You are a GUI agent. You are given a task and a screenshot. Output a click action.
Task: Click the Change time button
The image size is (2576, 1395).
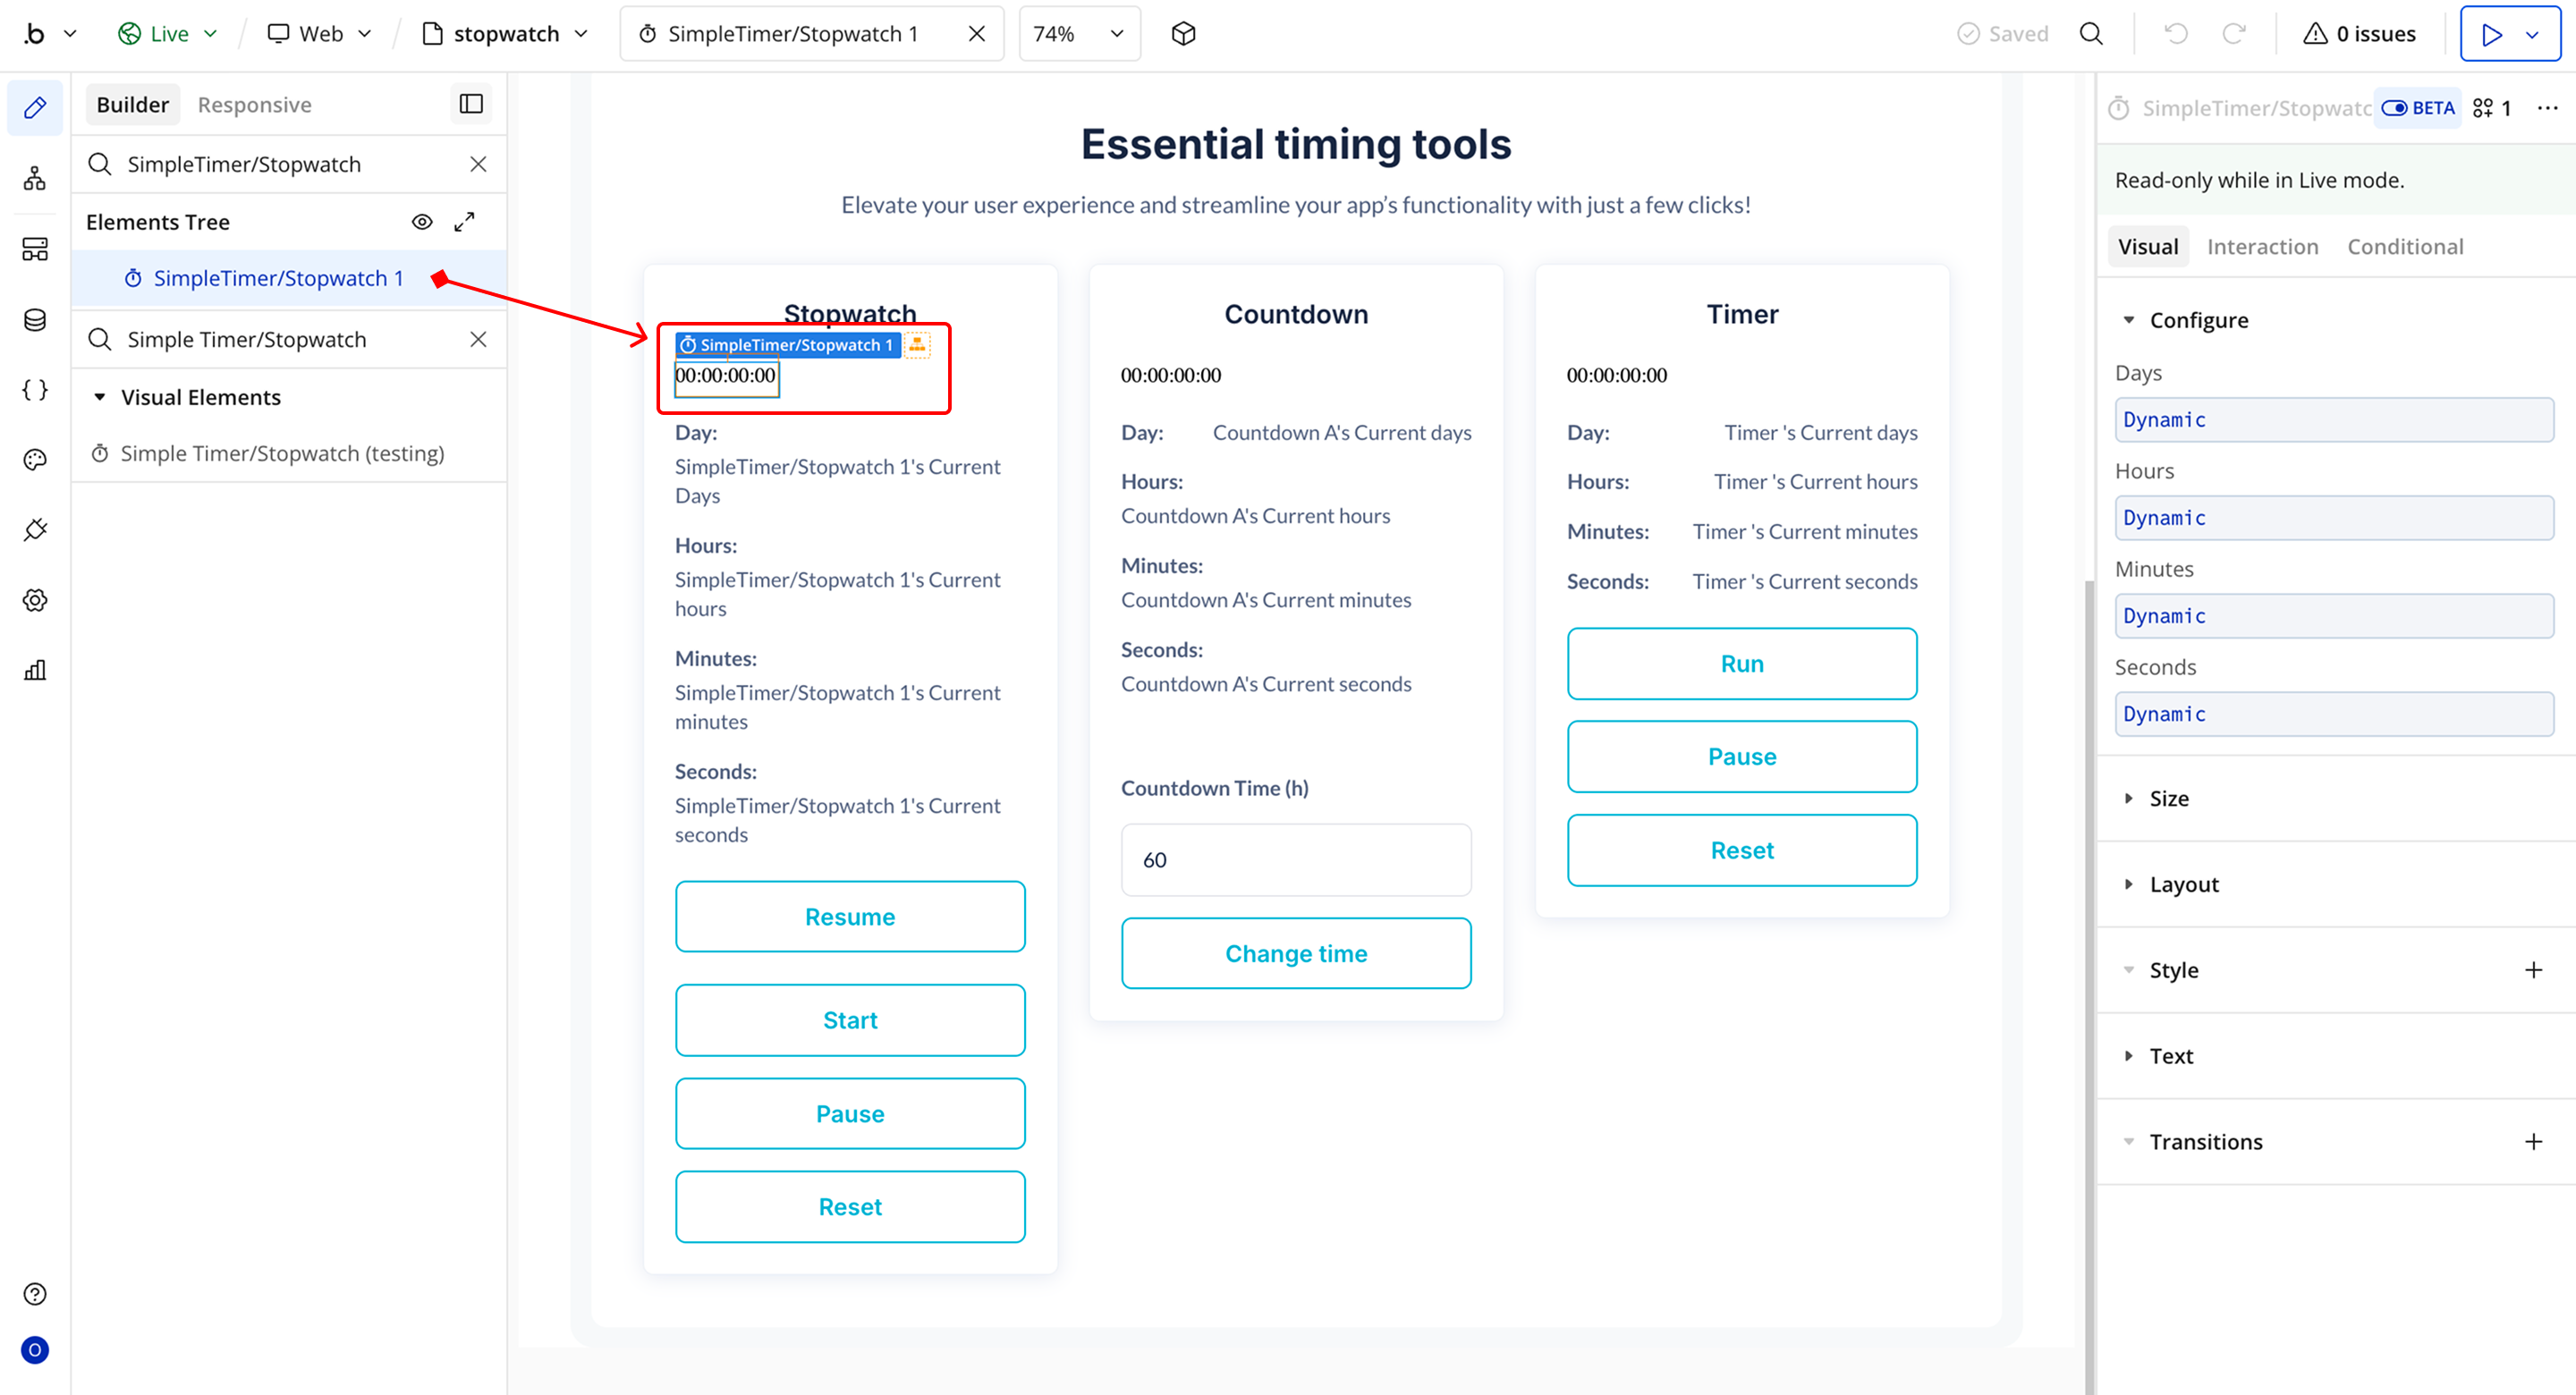coord(1295,953)
